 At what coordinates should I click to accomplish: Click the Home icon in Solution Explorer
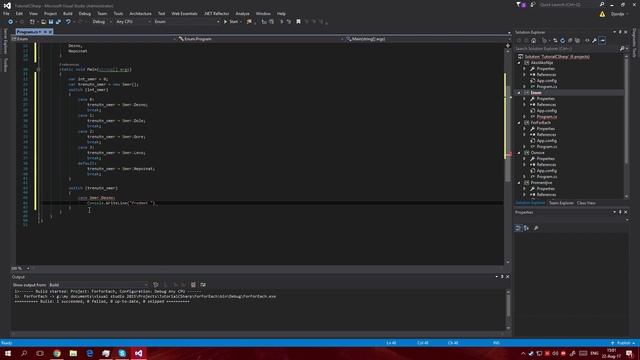point(533,41)
